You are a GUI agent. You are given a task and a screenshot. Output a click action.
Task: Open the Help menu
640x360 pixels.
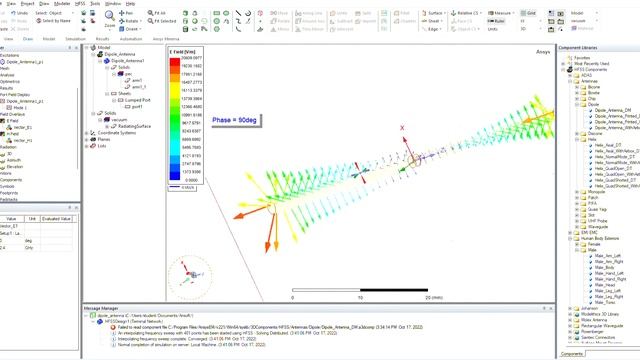click(x=130, y=4)
